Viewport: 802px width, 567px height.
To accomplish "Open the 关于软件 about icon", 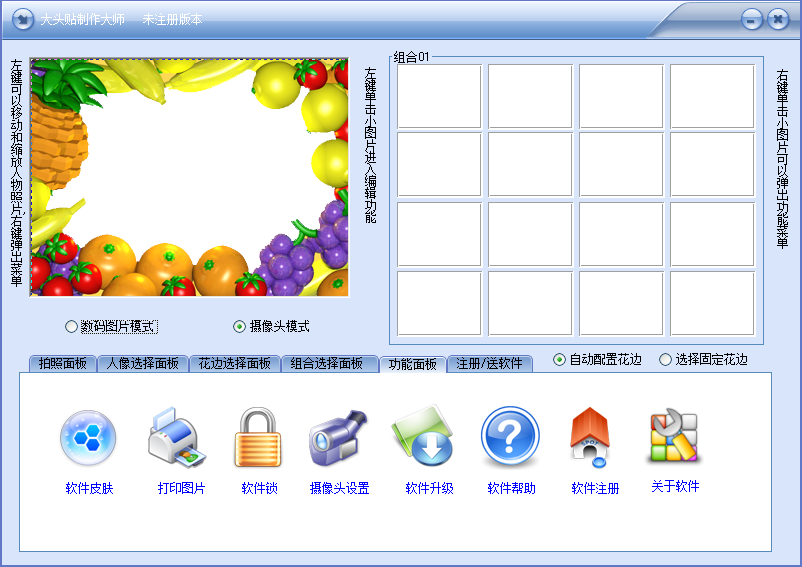I will tap(673, 437).
